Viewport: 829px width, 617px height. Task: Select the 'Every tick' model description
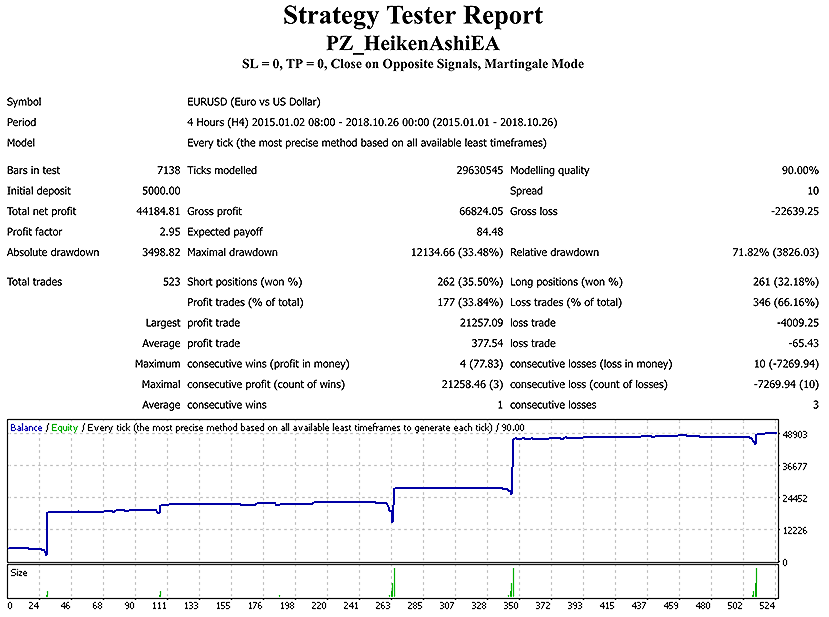click(x=367, y=143)
